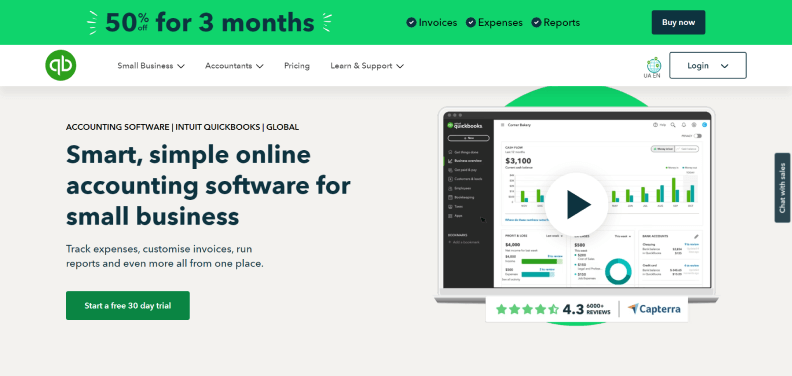792x376 pixels.
Task: Click the check icon beside Reports
Action: pyautogui.click(x=536, y=22)
